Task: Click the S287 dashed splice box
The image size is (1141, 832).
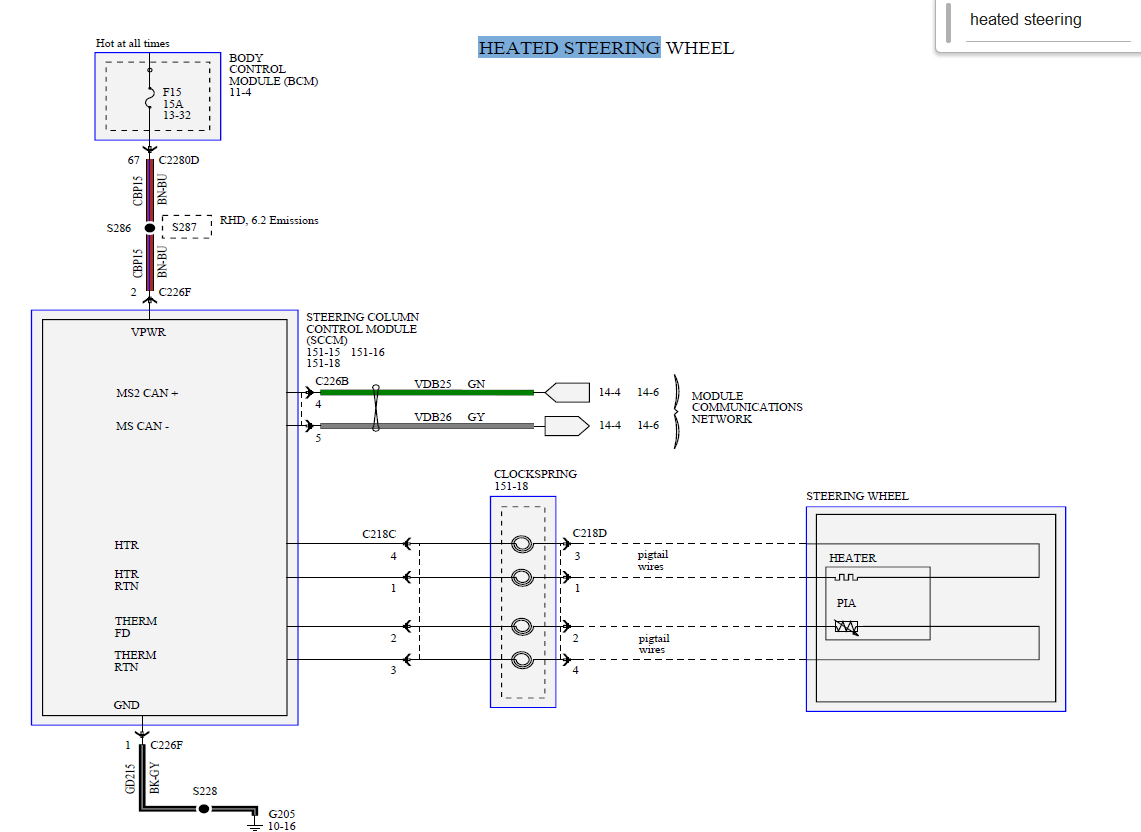Action: pyautogui.click(x=187, y=228)
